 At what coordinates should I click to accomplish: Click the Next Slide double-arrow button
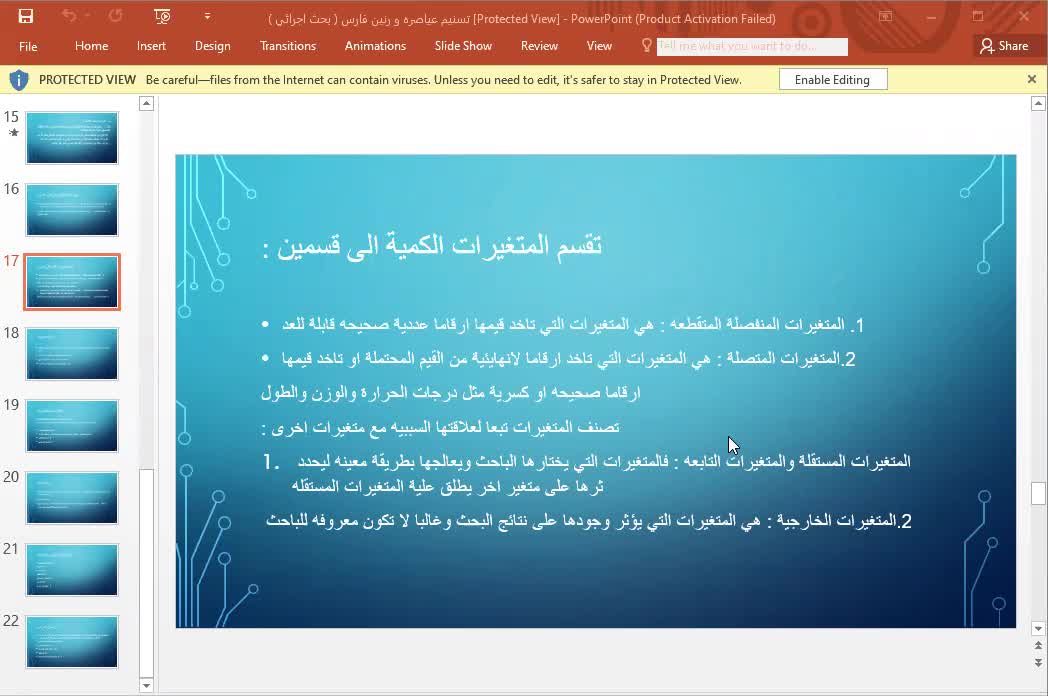[x=1038, y=663]
